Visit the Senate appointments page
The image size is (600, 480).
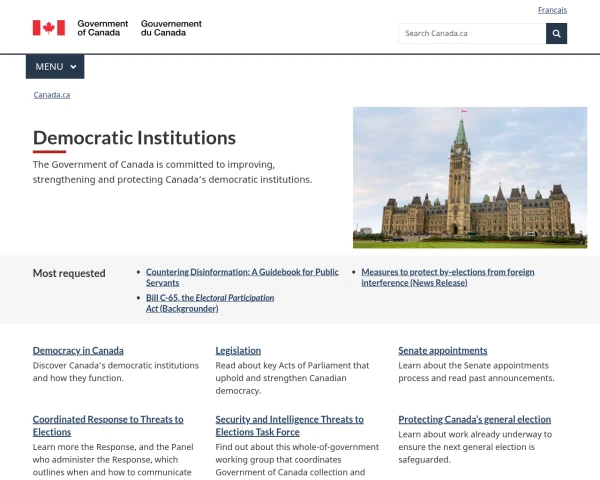point(443,351)
